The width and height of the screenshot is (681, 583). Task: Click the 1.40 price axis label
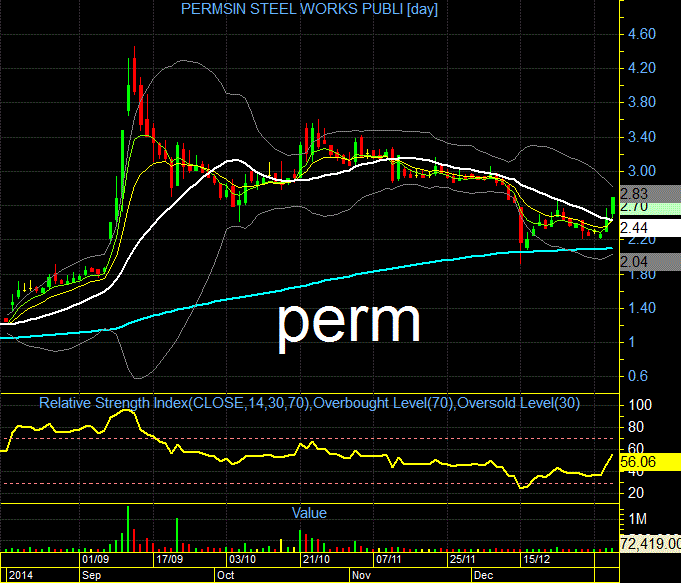point(641,308)
